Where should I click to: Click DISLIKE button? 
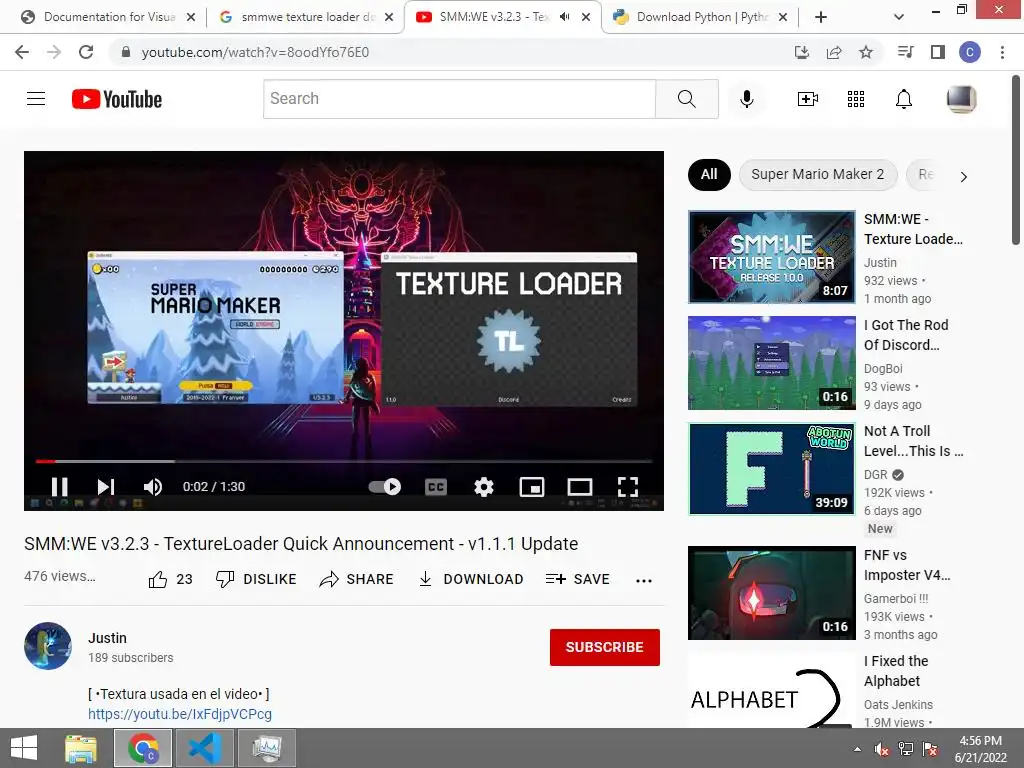tap(256, 579)
